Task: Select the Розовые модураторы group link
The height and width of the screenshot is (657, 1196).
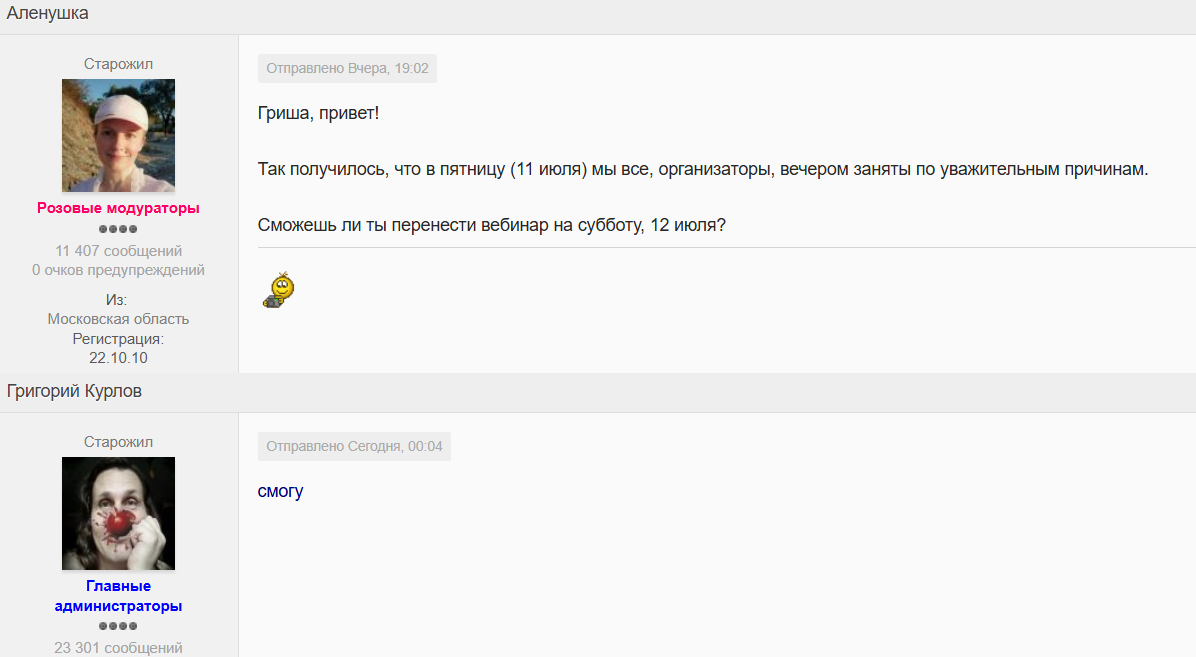Action: [x=118, y=208]
